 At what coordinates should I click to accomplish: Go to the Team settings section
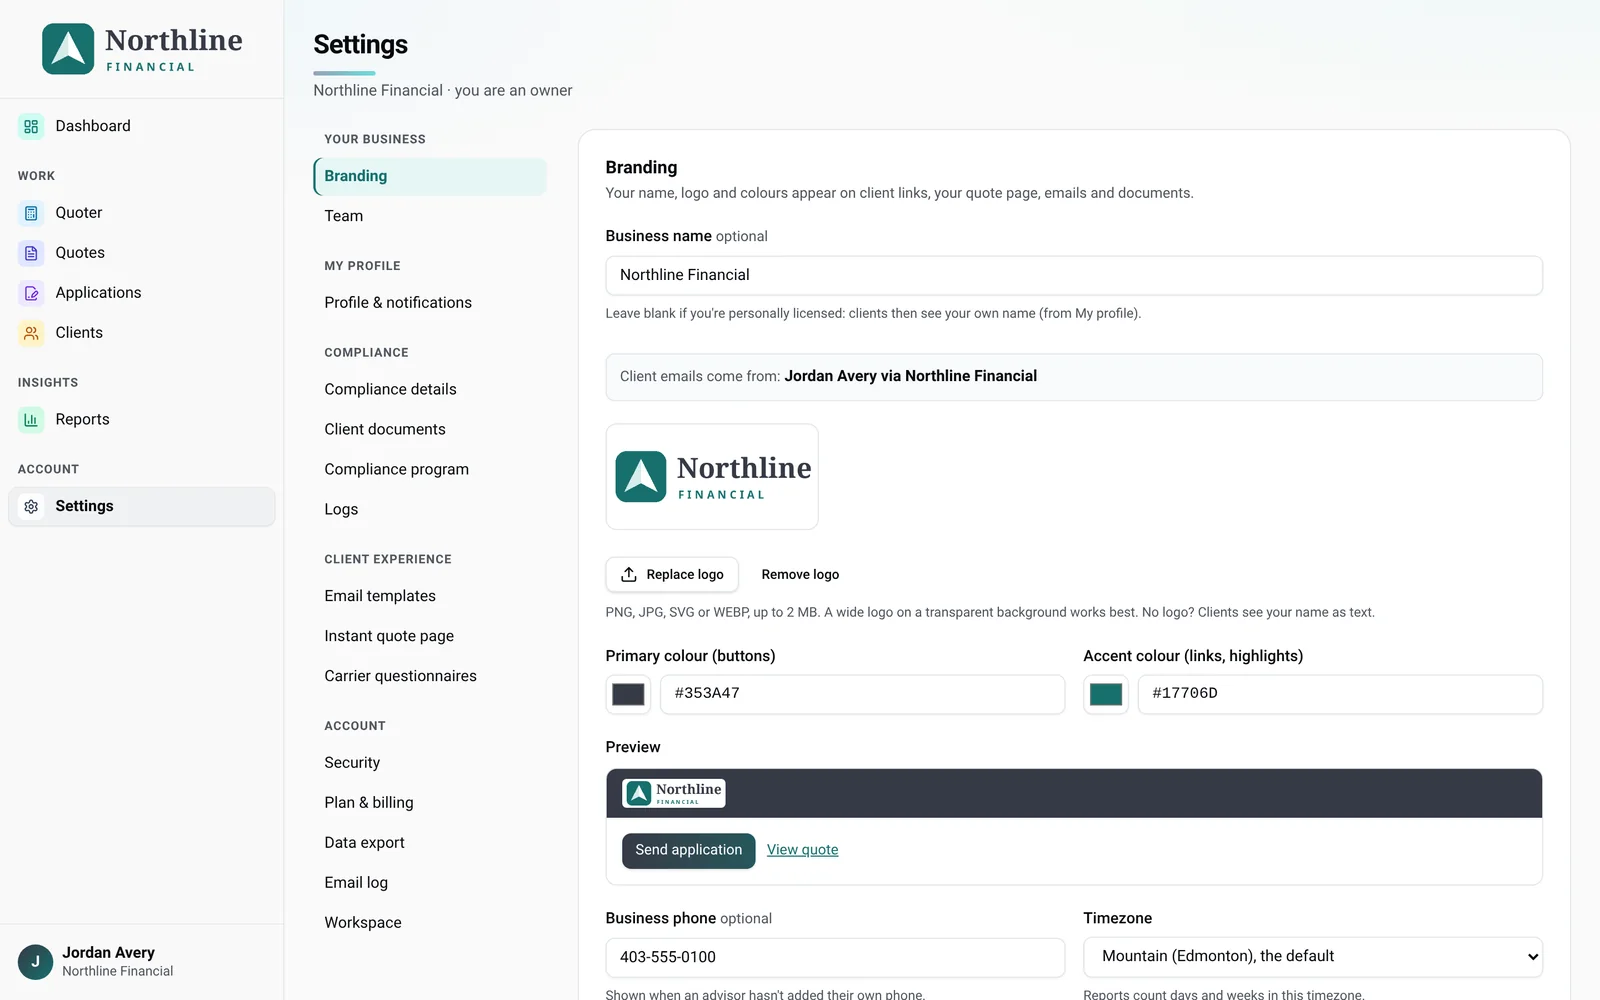click(x=430, y=216)
